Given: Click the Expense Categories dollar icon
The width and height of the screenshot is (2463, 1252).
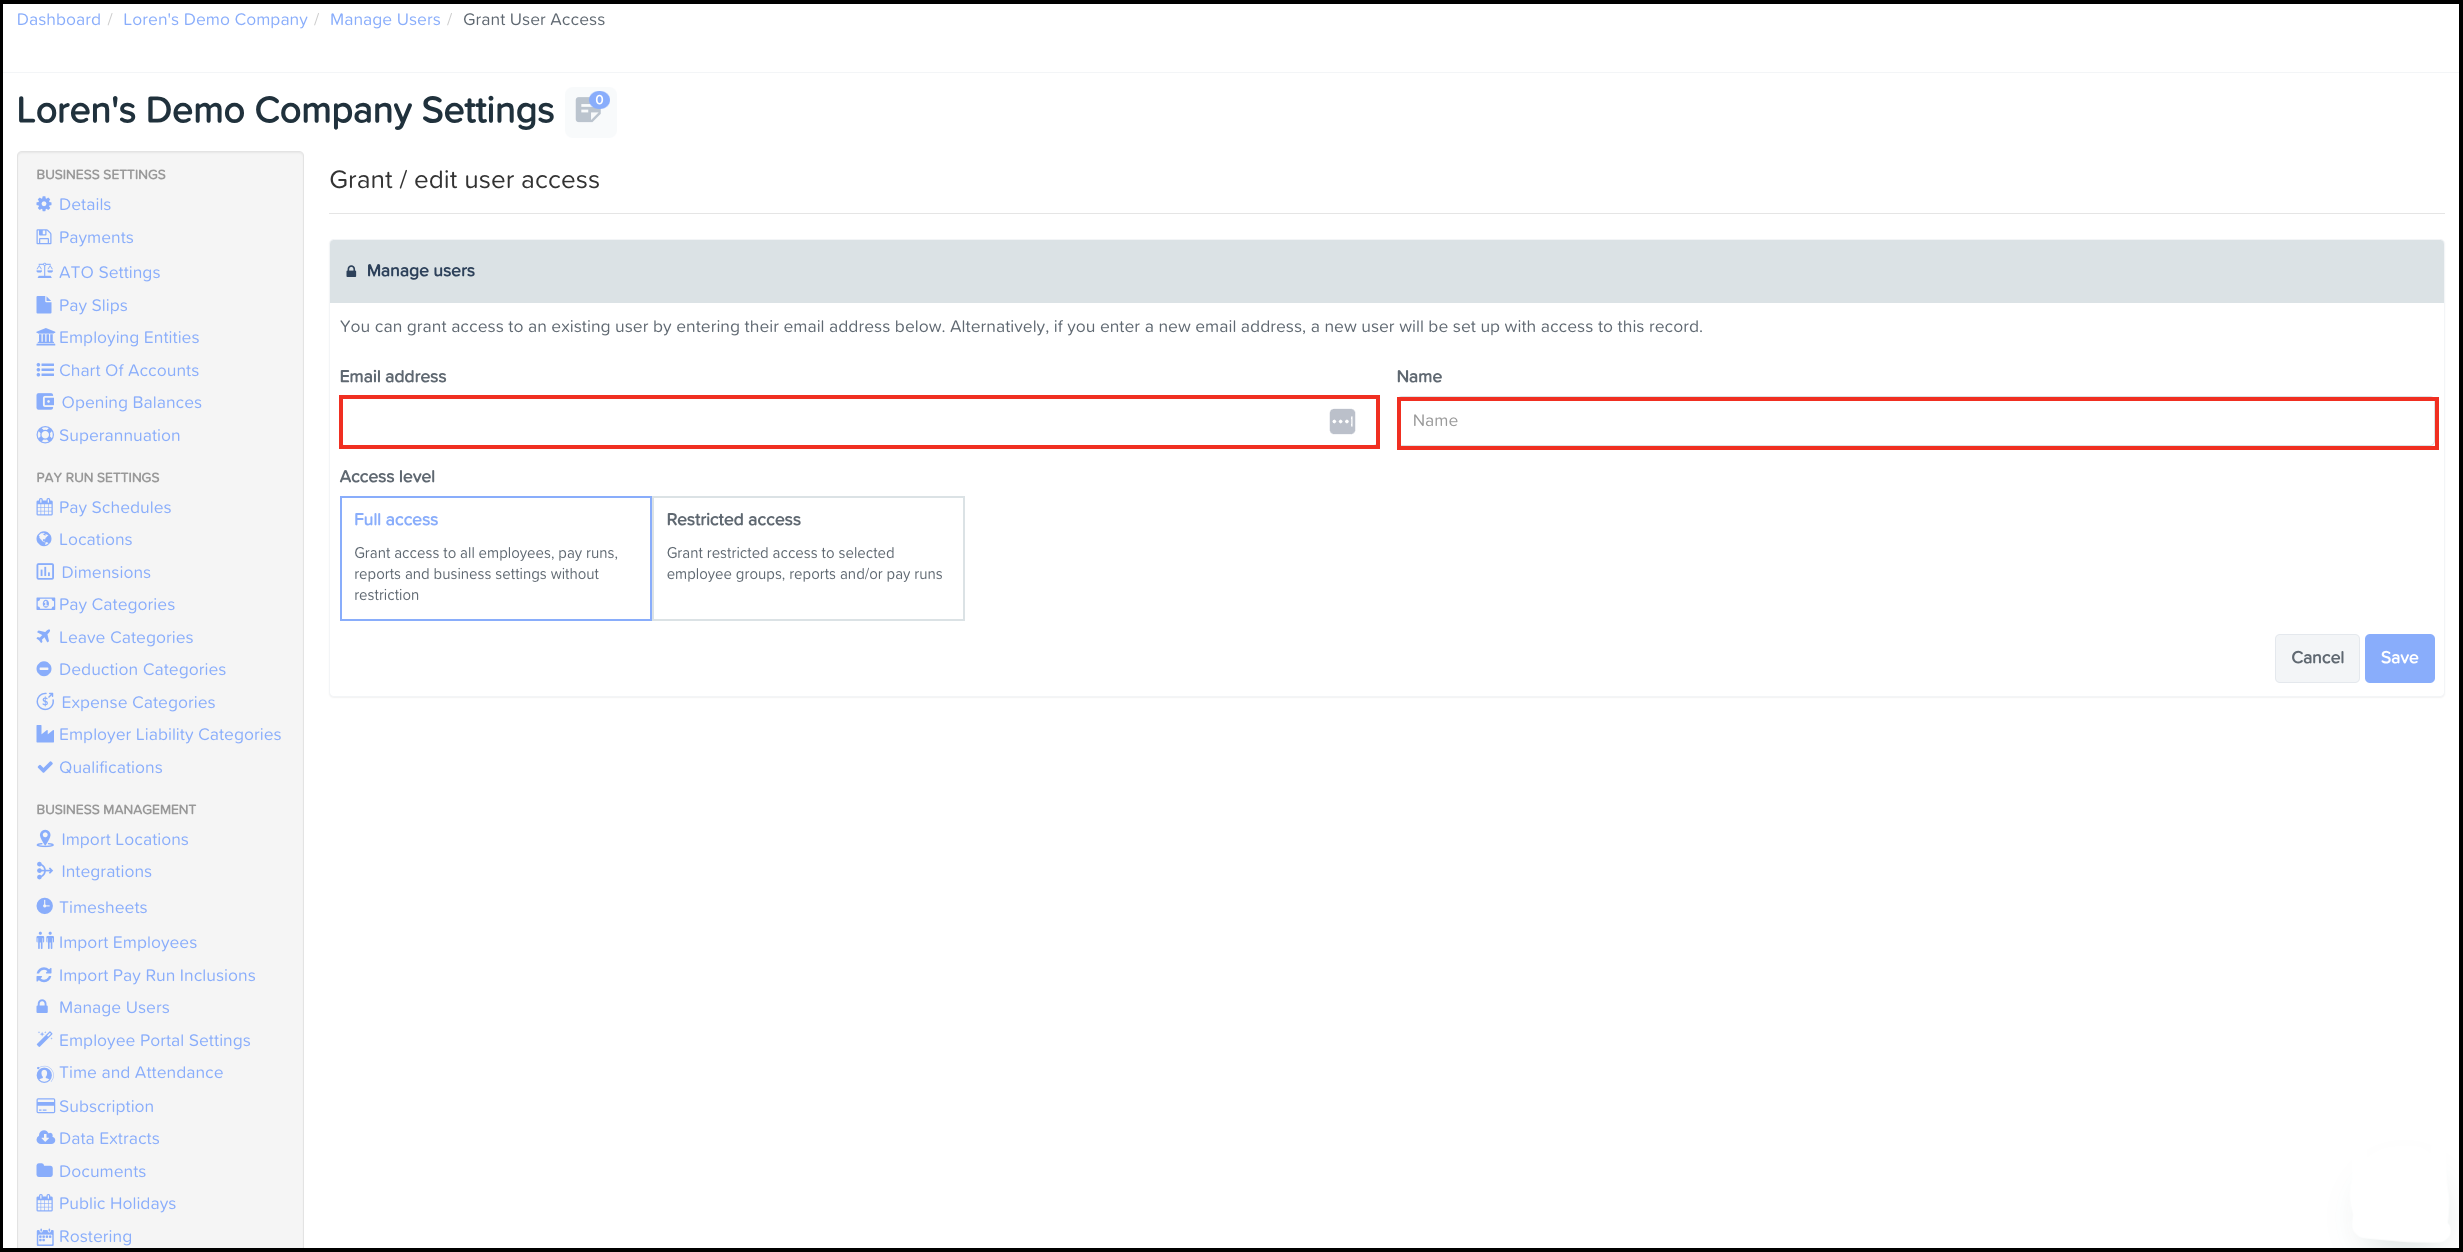Looking at the screenshot, I should (x=45, y=702).
